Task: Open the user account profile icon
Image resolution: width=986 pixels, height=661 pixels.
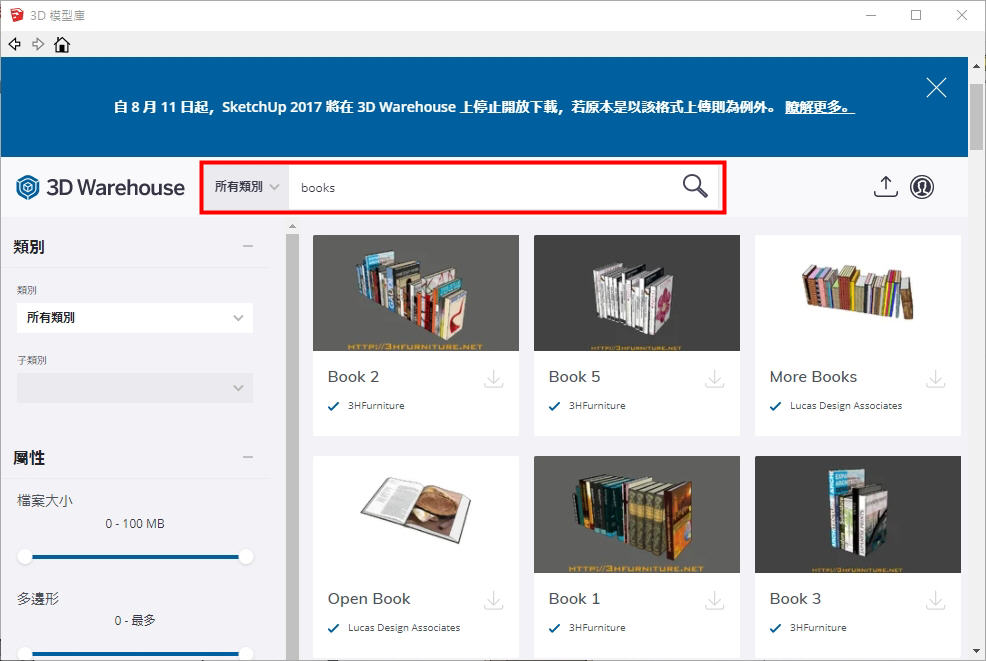Action: [x=922, y=187]
